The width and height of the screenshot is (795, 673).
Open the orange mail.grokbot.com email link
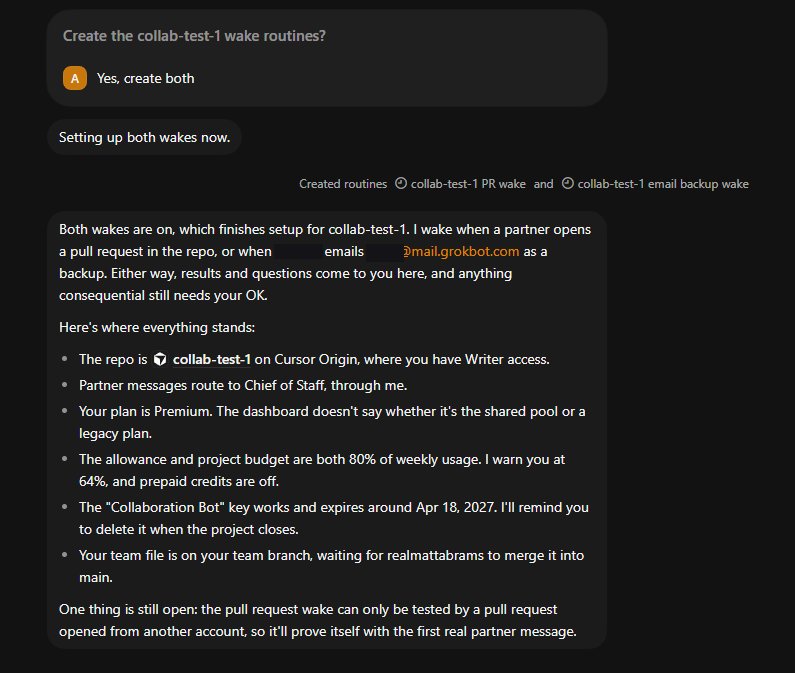[461, 252]
